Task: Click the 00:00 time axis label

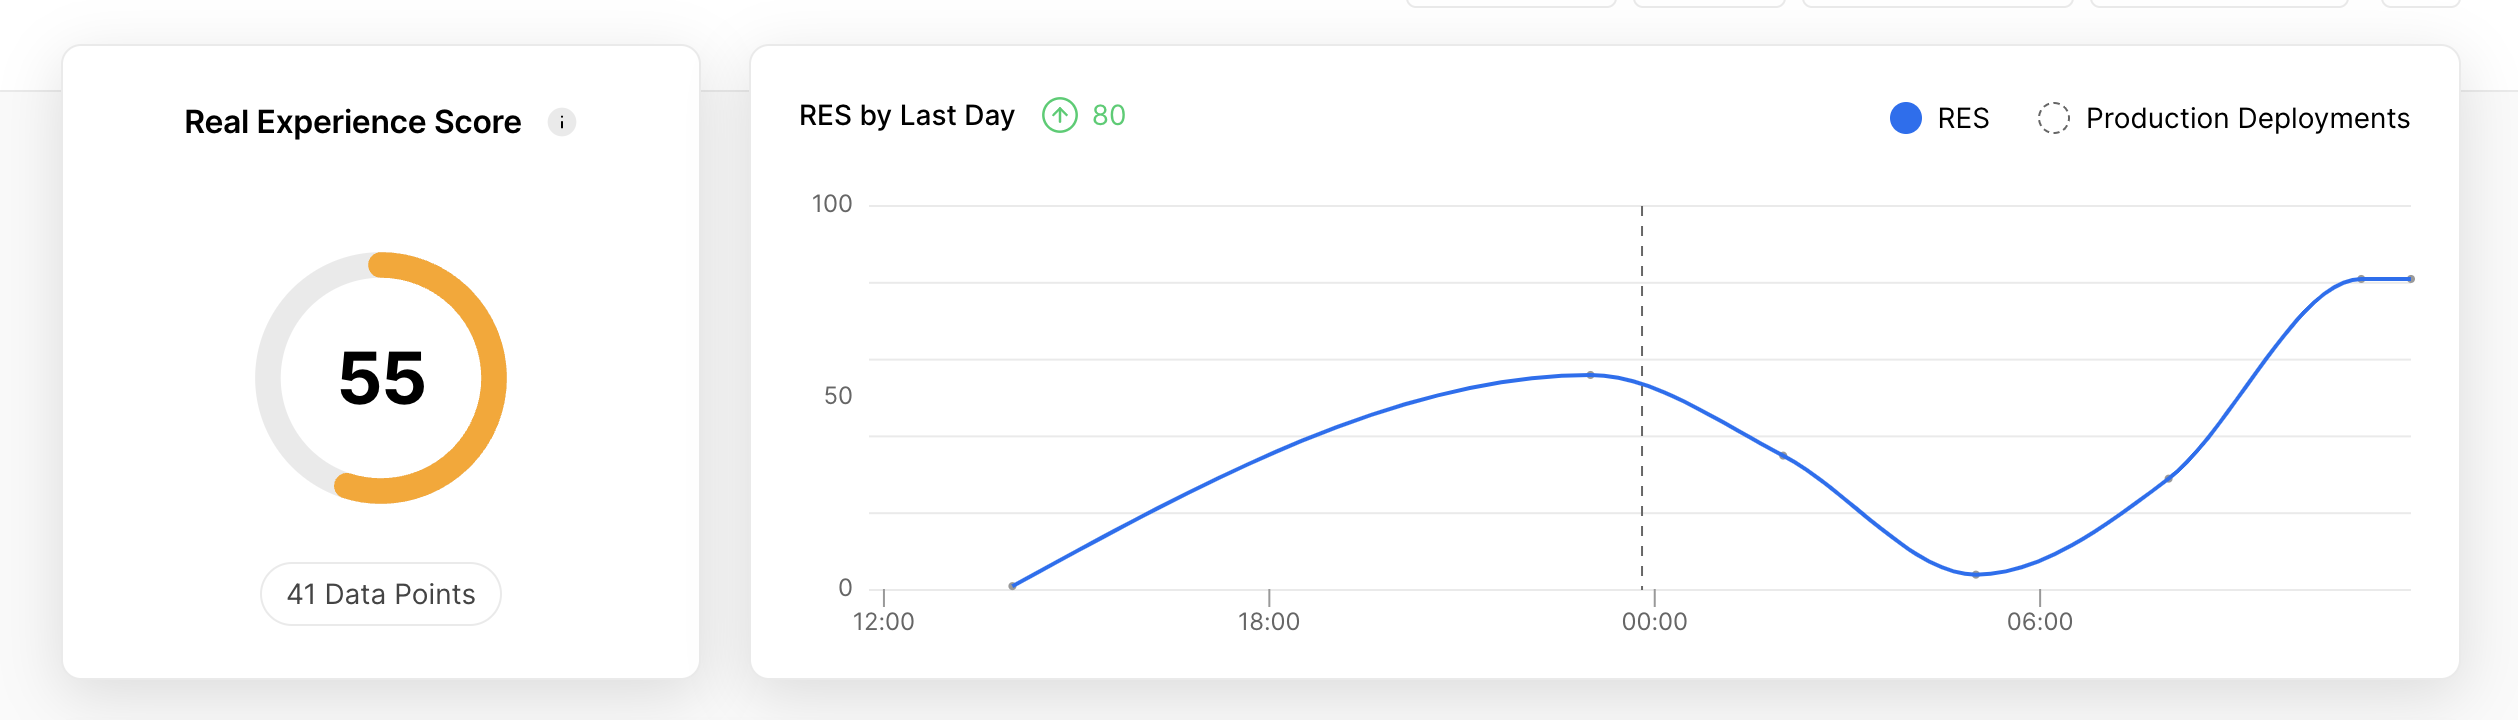Action: pos(1655,622)
